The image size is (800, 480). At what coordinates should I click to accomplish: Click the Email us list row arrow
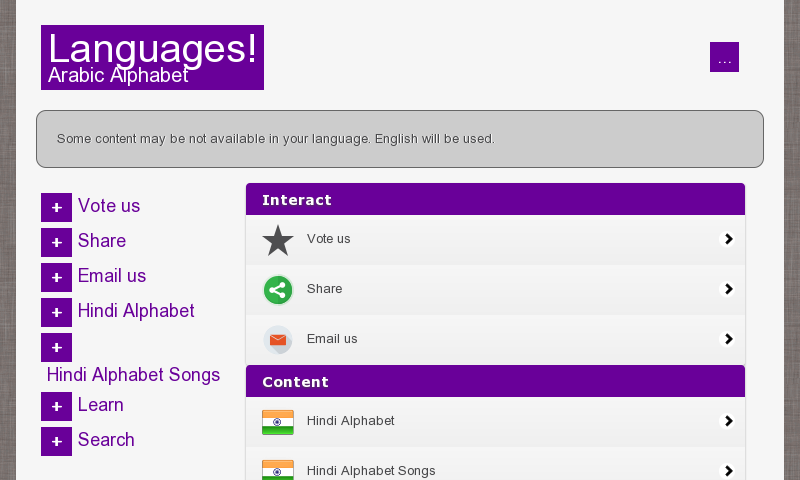click(x=729, y=339)
